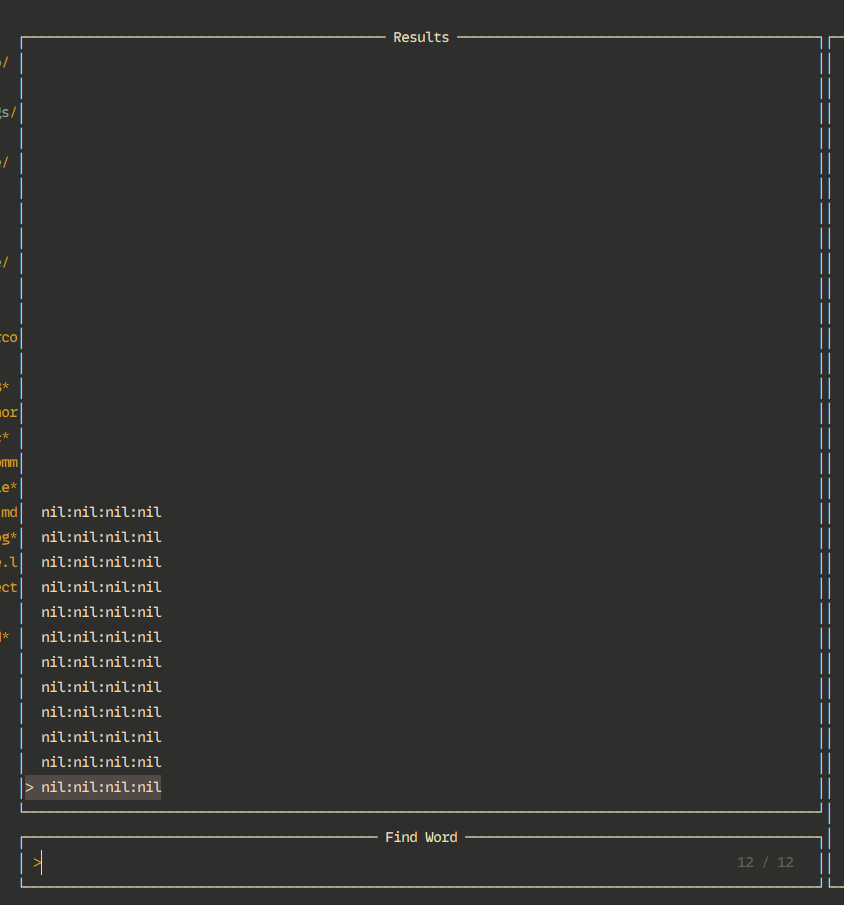Click the Results panel title
The width and height of the screenshot is (844, 905).
[421, 38]
